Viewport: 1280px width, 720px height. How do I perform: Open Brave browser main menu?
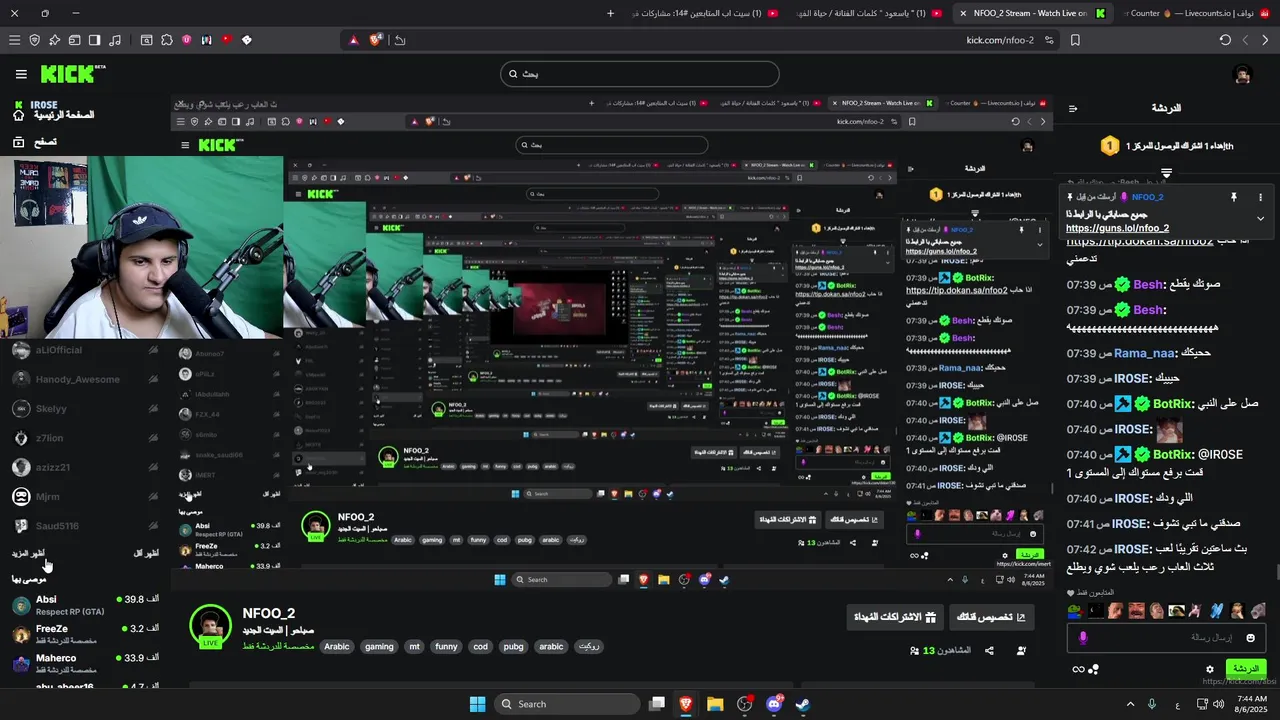tap(14, 40)
